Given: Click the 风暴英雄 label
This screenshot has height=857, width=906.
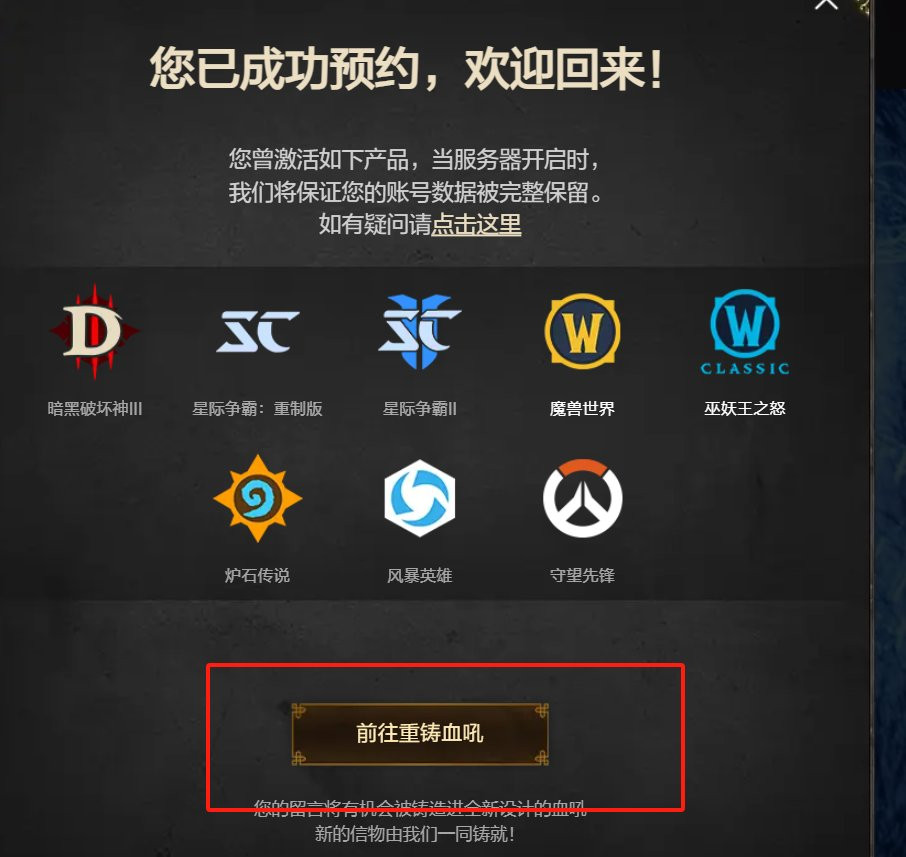Looking at the screenshot, I should [x=420, y=575].
